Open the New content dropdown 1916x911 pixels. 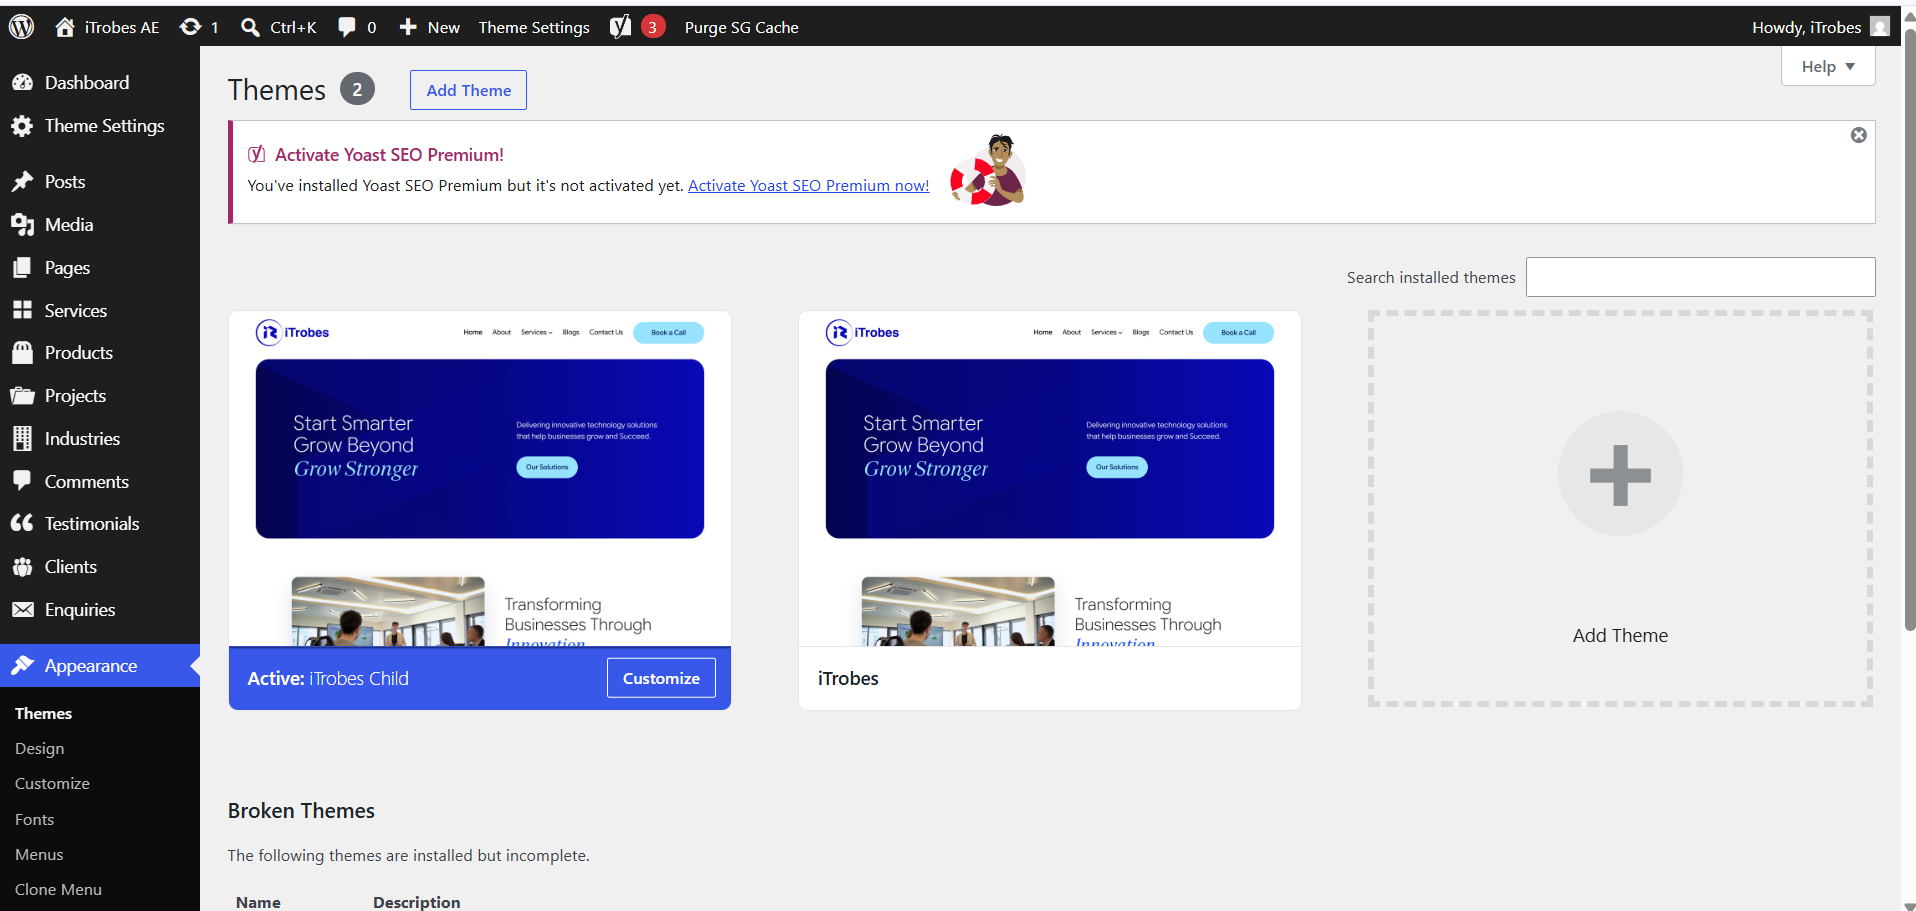[x=430, y=27]
